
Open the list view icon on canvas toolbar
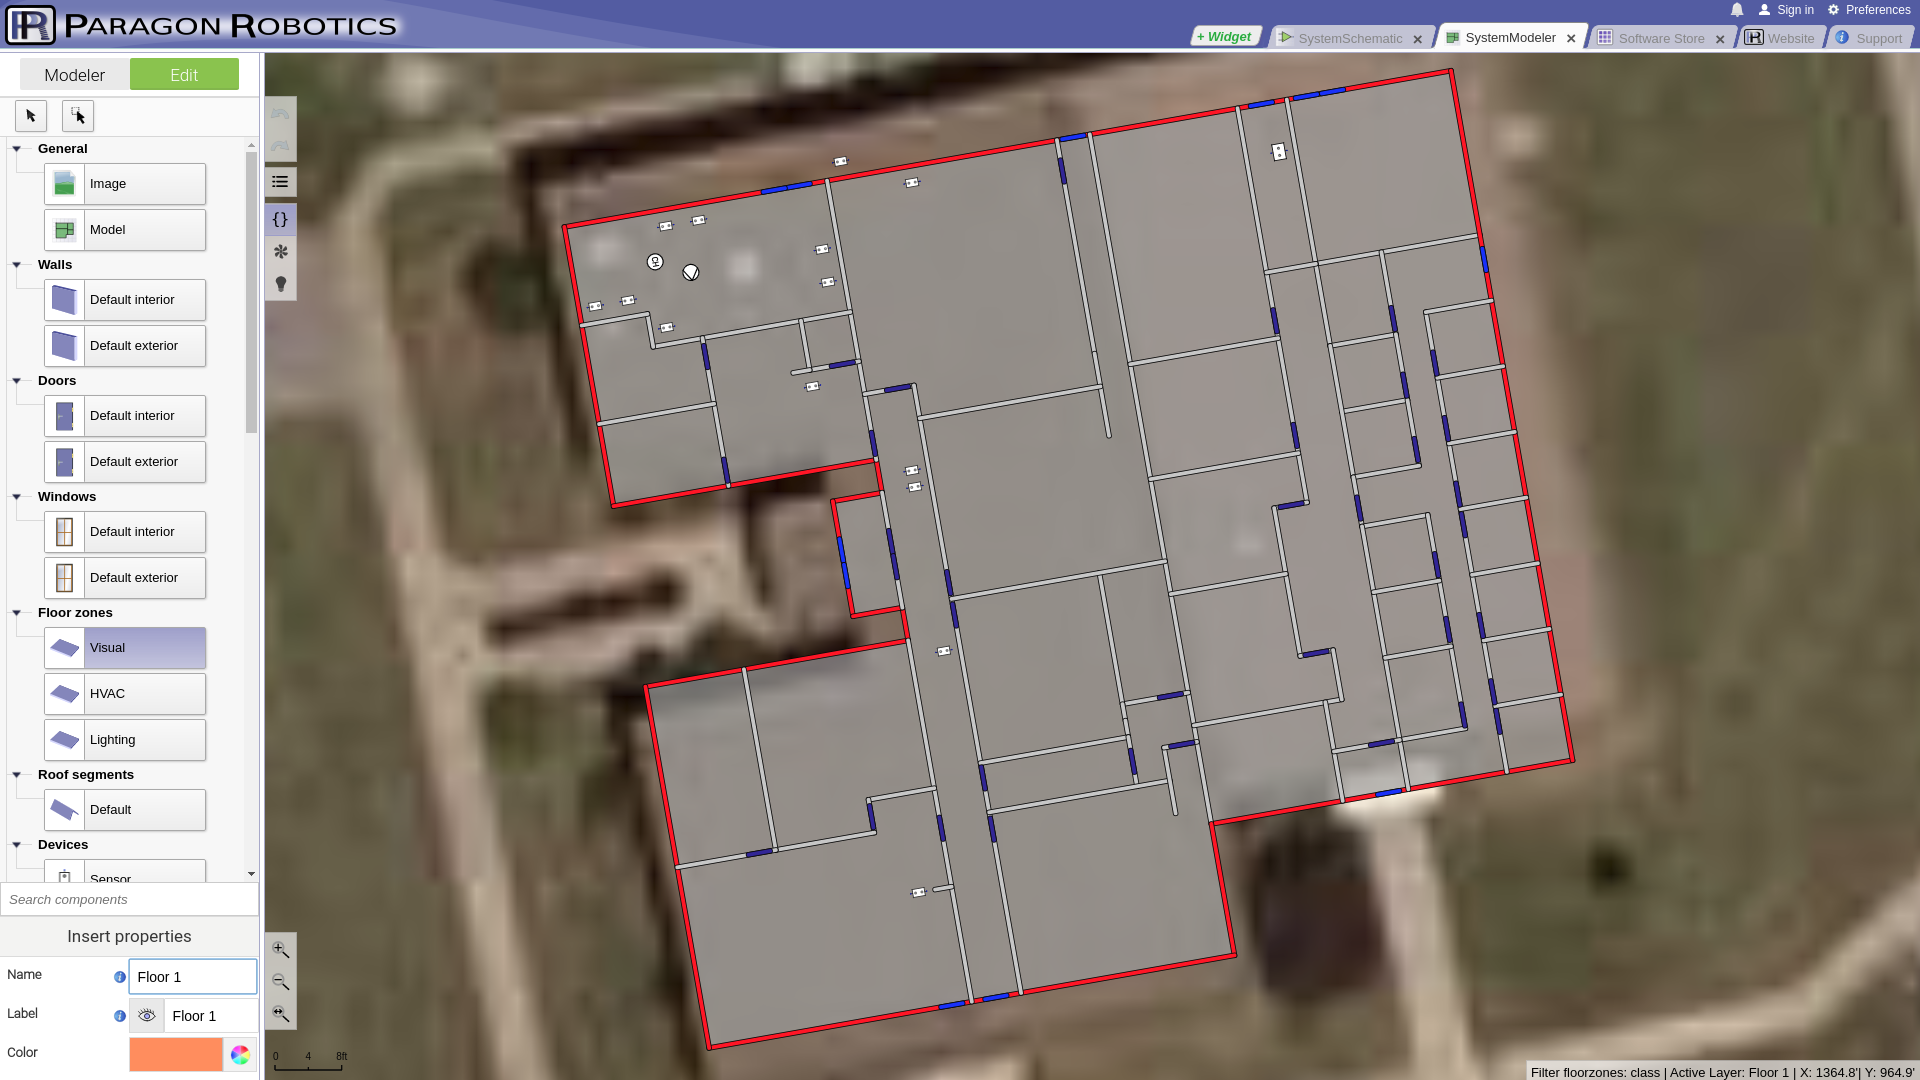pos(280,182)
